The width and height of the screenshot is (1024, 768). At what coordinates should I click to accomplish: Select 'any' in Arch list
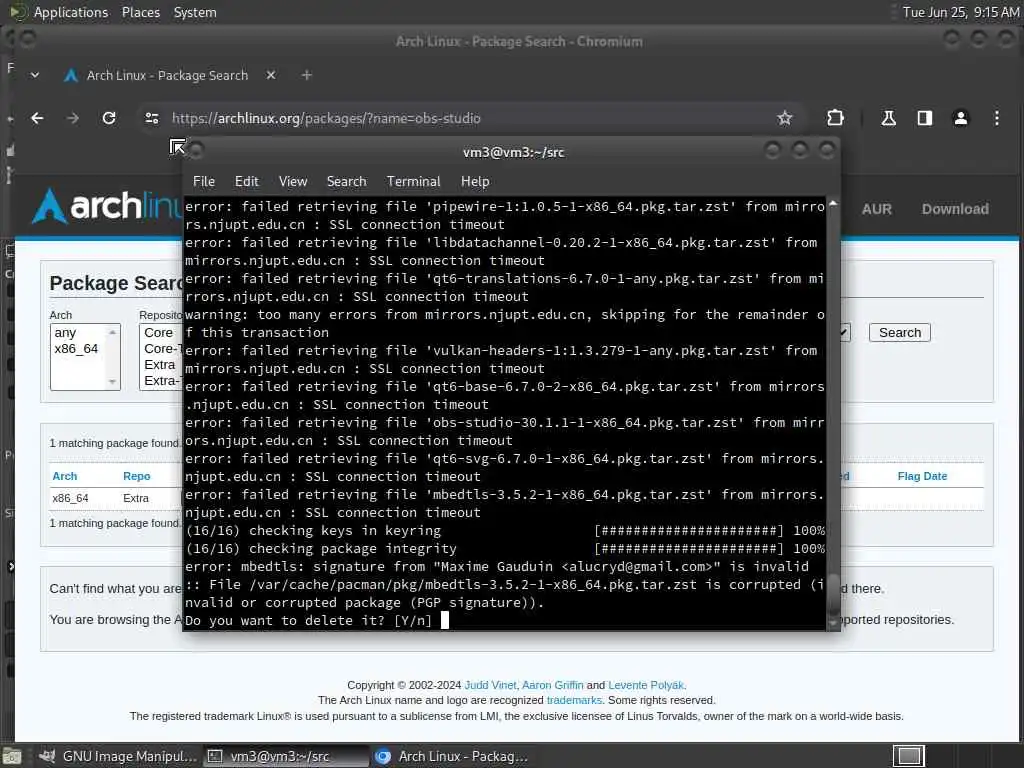(x=65, y=332)
